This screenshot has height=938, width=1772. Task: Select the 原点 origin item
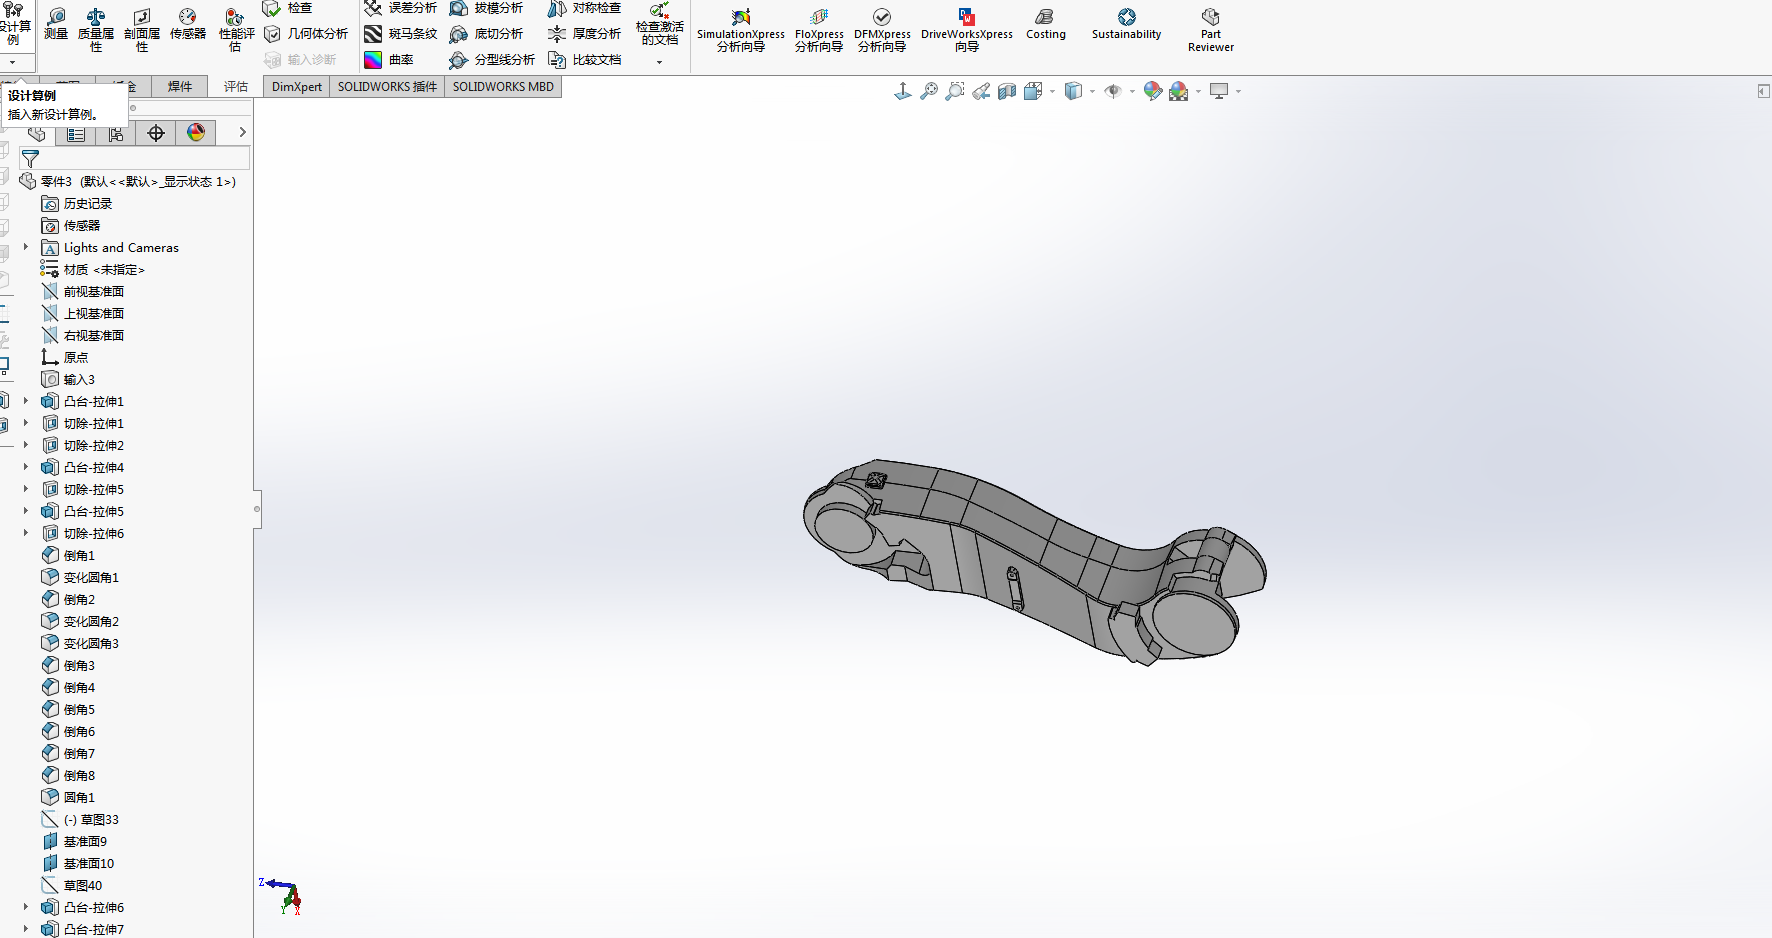(65, 357)
